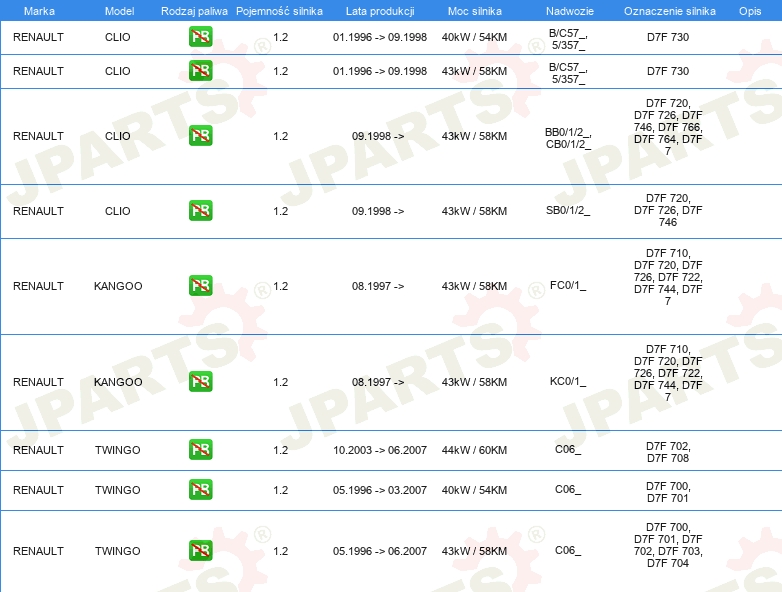Viewport: 782px width, 592px height.
Task: Click the Lata produkcji column header
Action: (380, 11)
